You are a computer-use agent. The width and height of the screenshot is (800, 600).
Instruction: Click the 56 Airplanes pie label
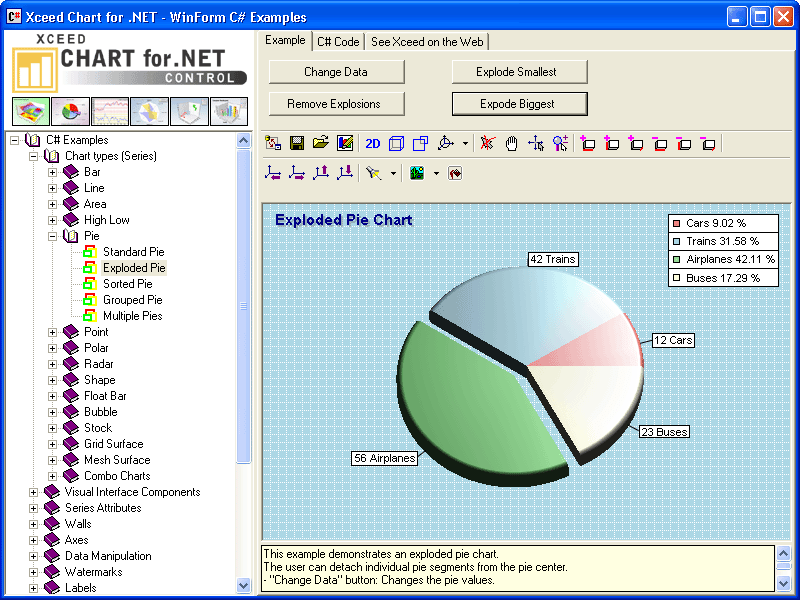pos(385,458)
